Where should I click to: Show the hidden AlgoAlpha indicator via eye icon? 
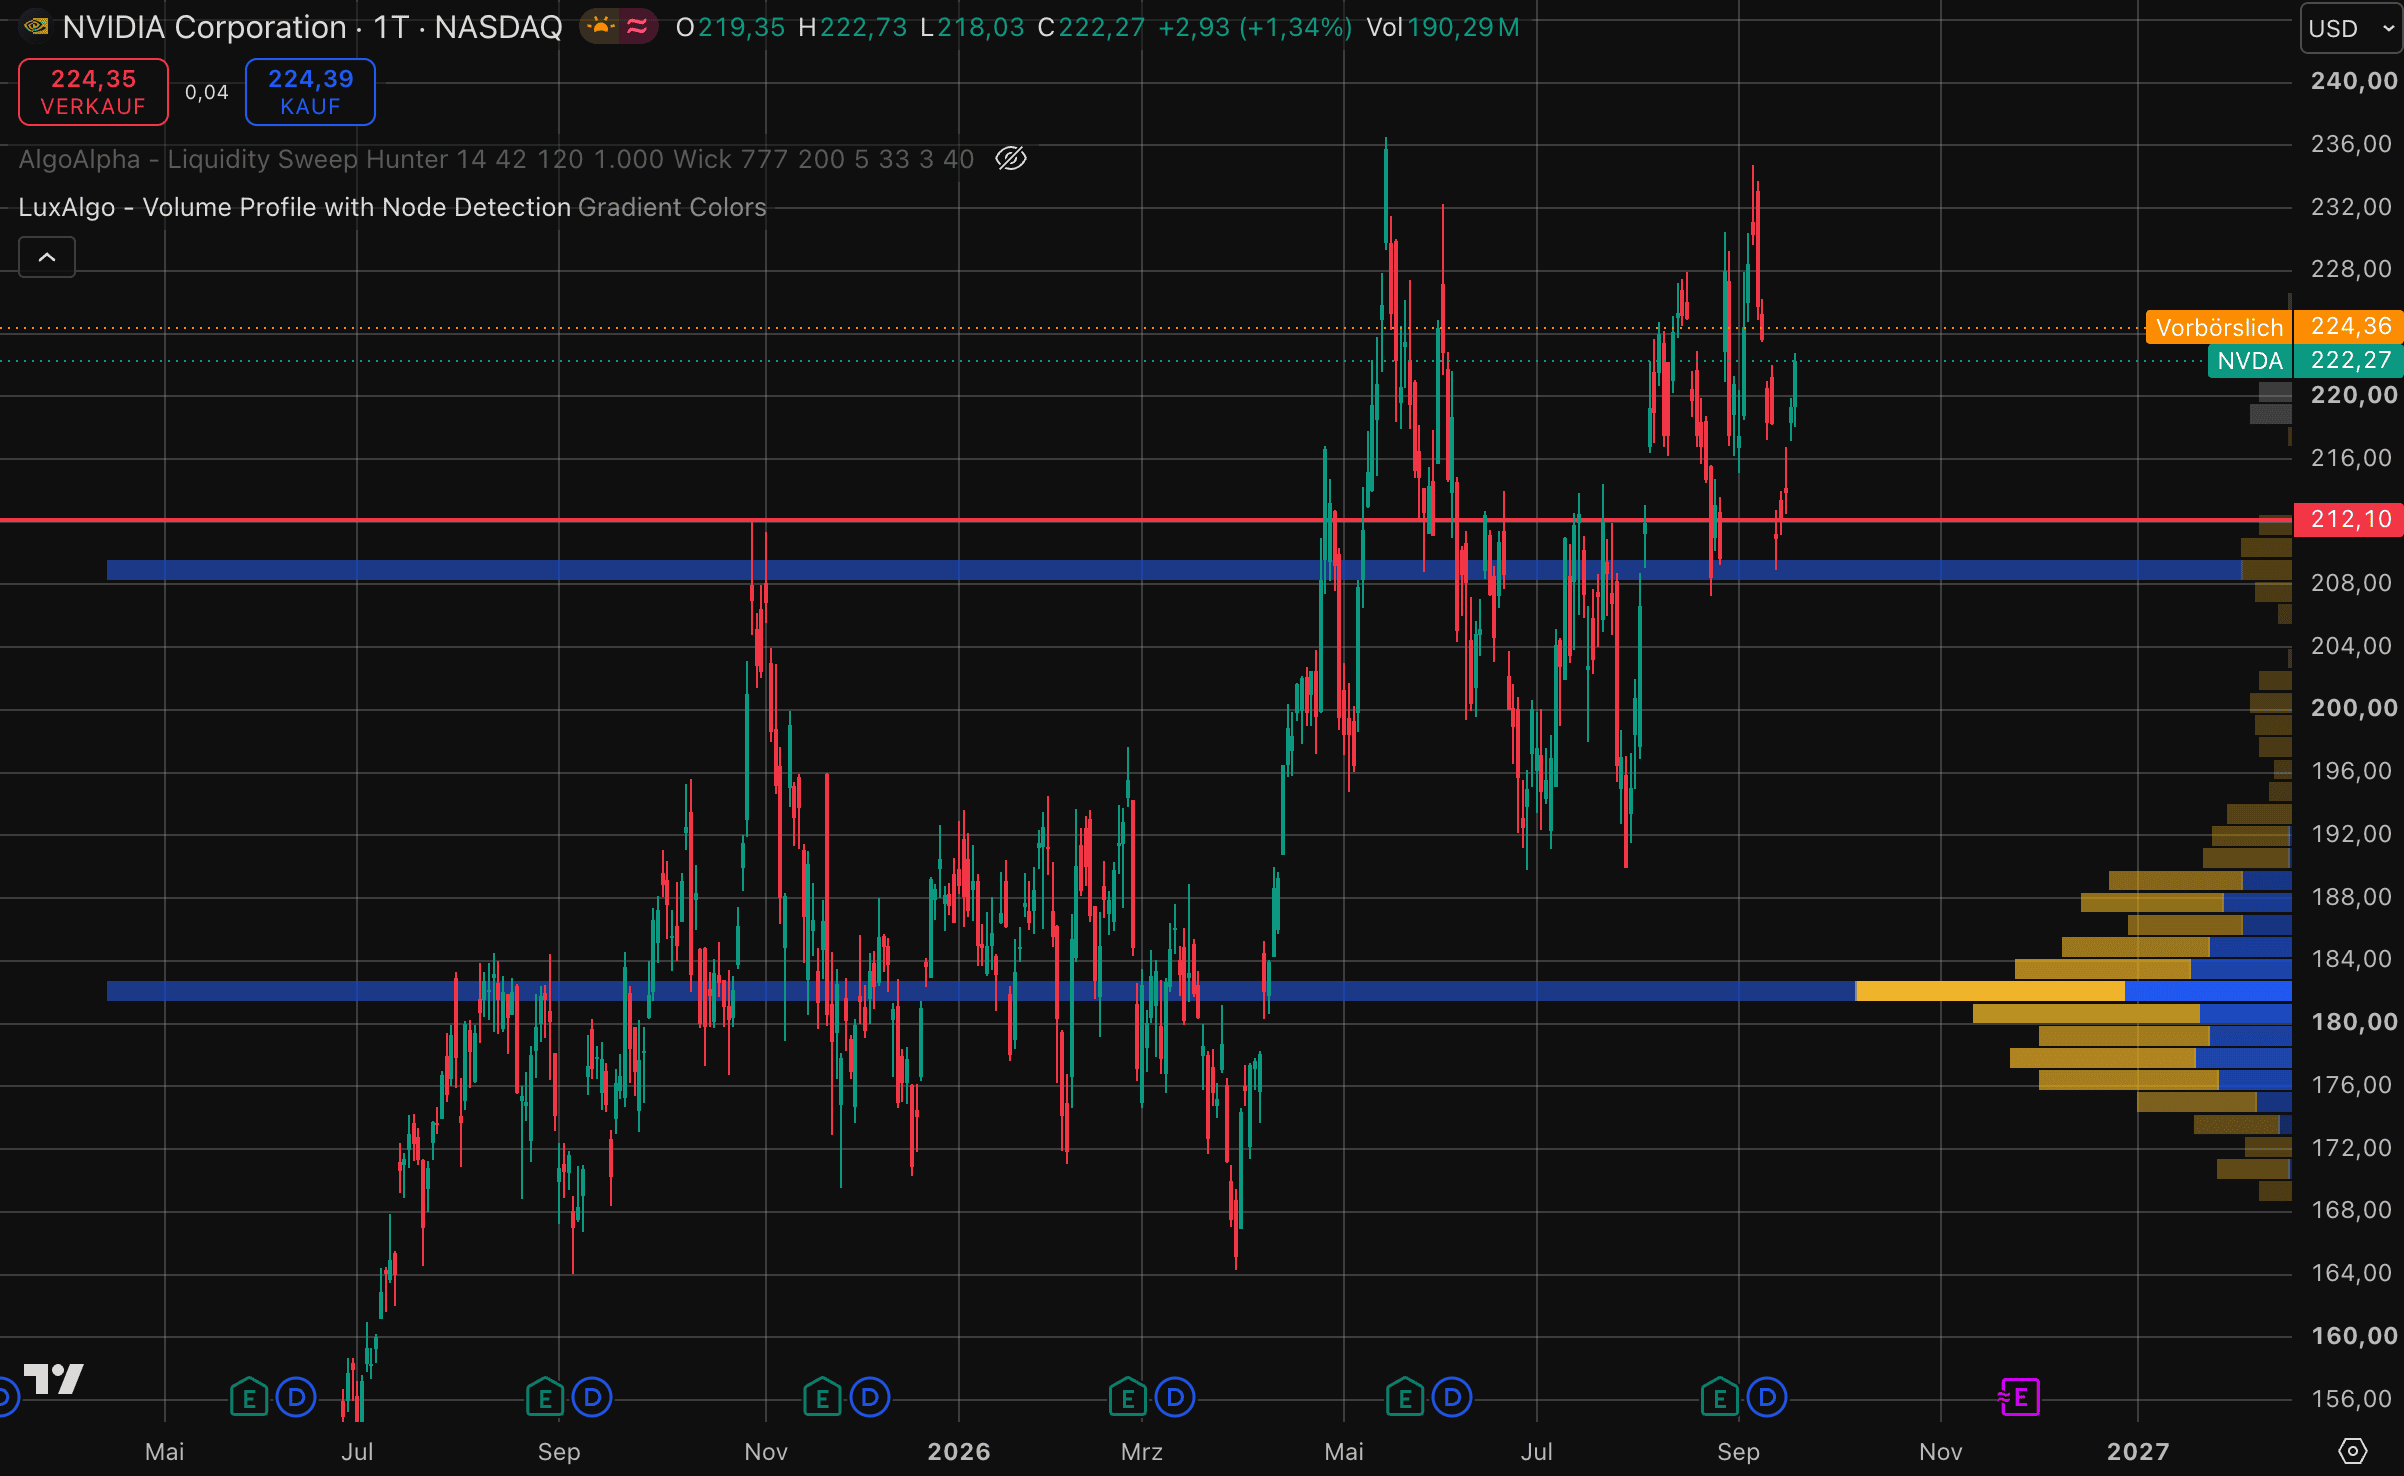coord(1011,159)
